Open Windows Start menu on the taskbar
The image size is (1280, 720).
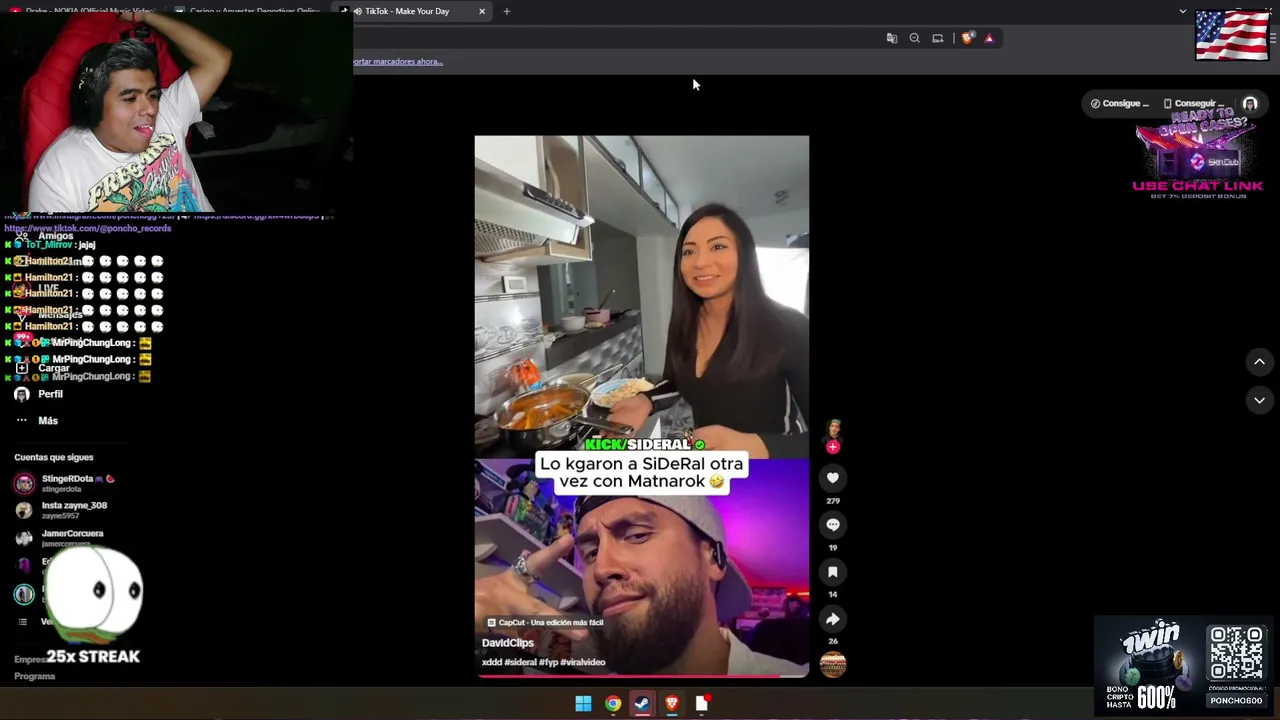(x=583, y=704)
